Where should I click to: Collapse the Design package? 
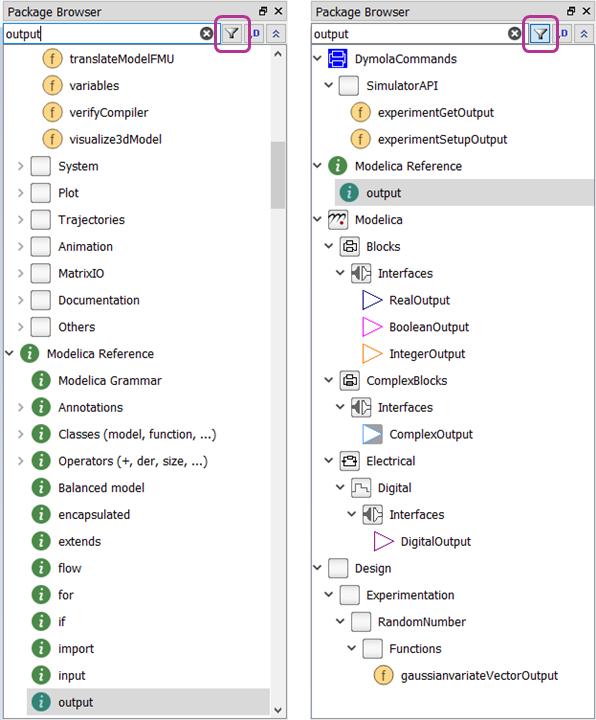[317, 568]
